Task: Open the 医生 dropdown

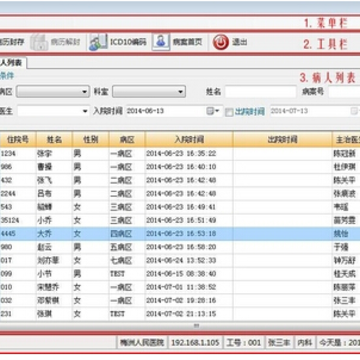Action: [x=54, y=111]
